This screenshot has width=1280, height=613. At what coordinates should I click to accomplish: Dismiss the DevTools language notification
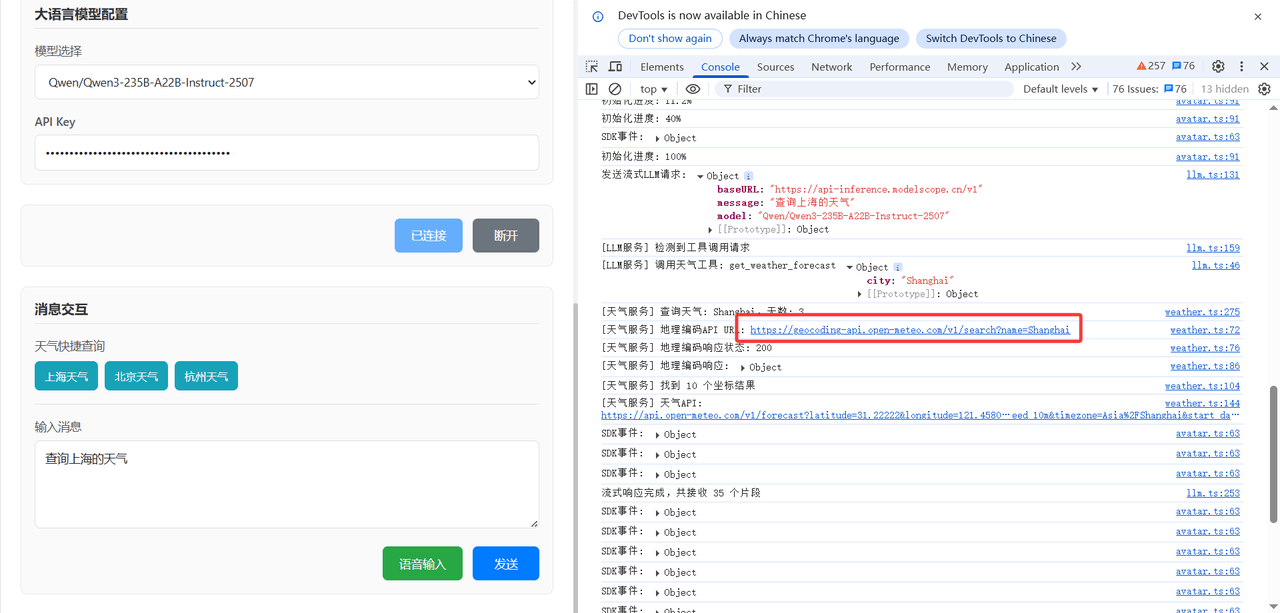coord(1258,16)
